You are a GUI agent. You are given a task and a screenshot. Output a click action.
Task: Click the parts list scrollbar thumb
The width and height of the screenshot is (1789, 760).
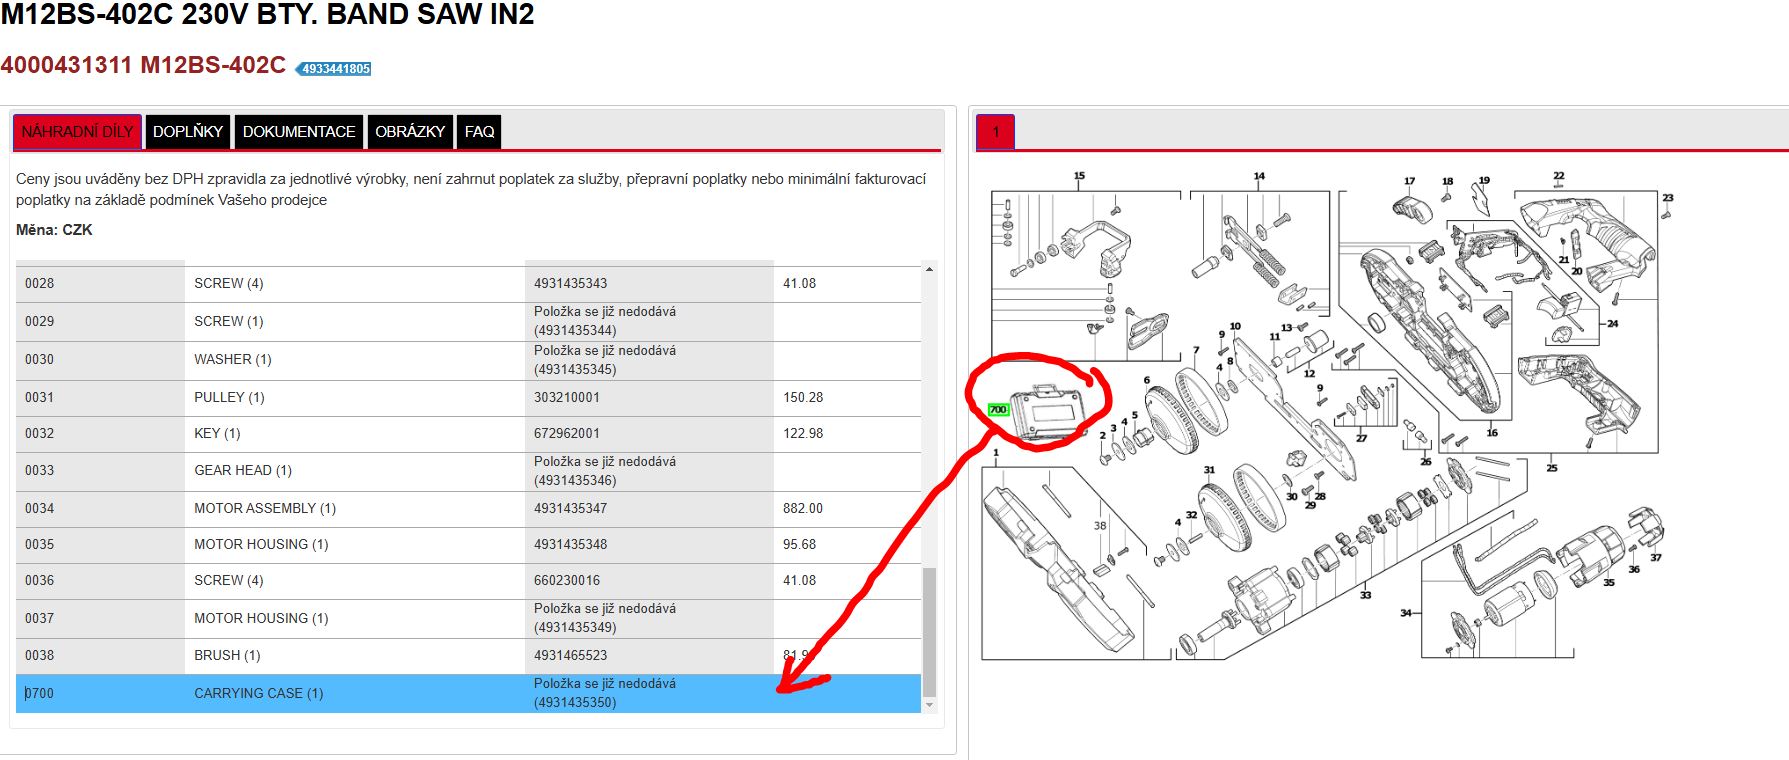(x=929, y=632)
